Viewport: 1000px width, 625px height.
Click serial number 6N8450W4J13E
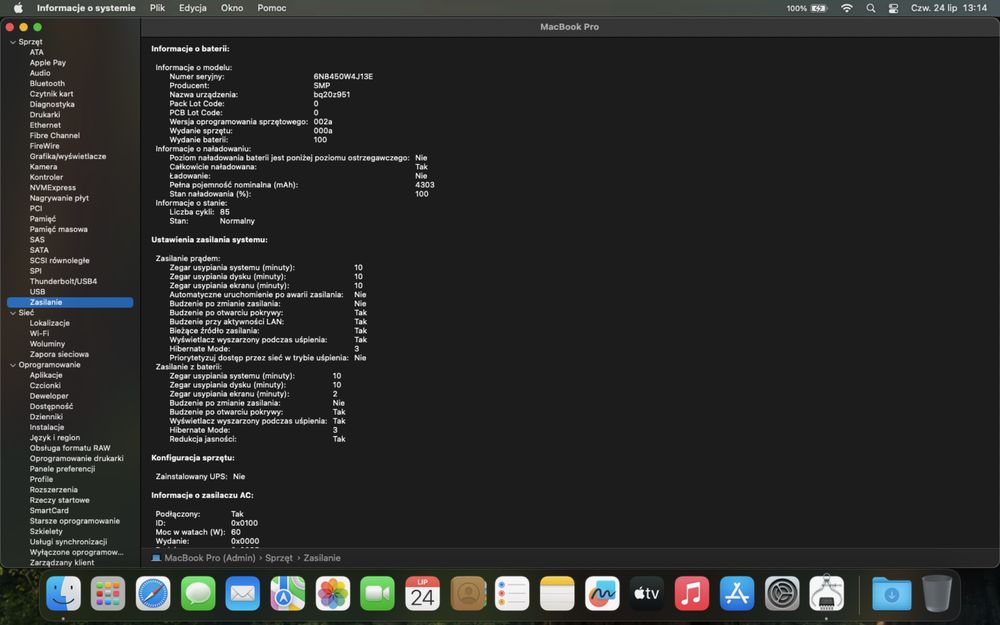click(343, 77)
